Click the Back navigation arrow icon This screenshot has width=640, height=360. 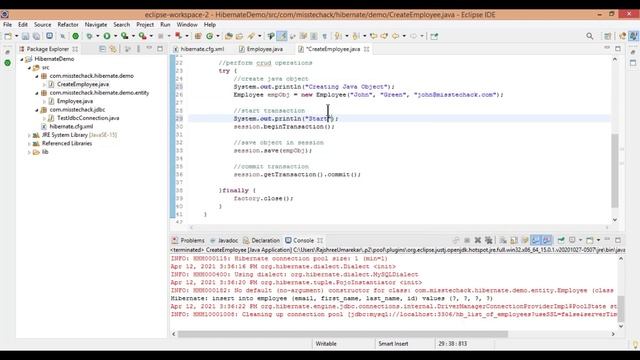click(x=396, y=36)
